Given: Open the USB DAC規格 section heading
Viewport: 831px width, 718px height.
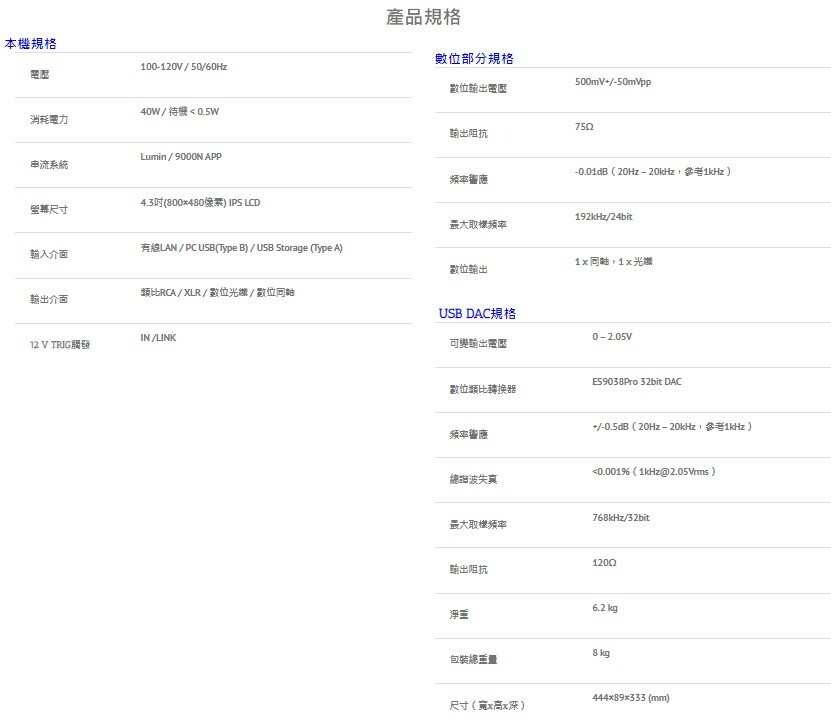Looking at the screenshot, I should [x=477, y=314].
